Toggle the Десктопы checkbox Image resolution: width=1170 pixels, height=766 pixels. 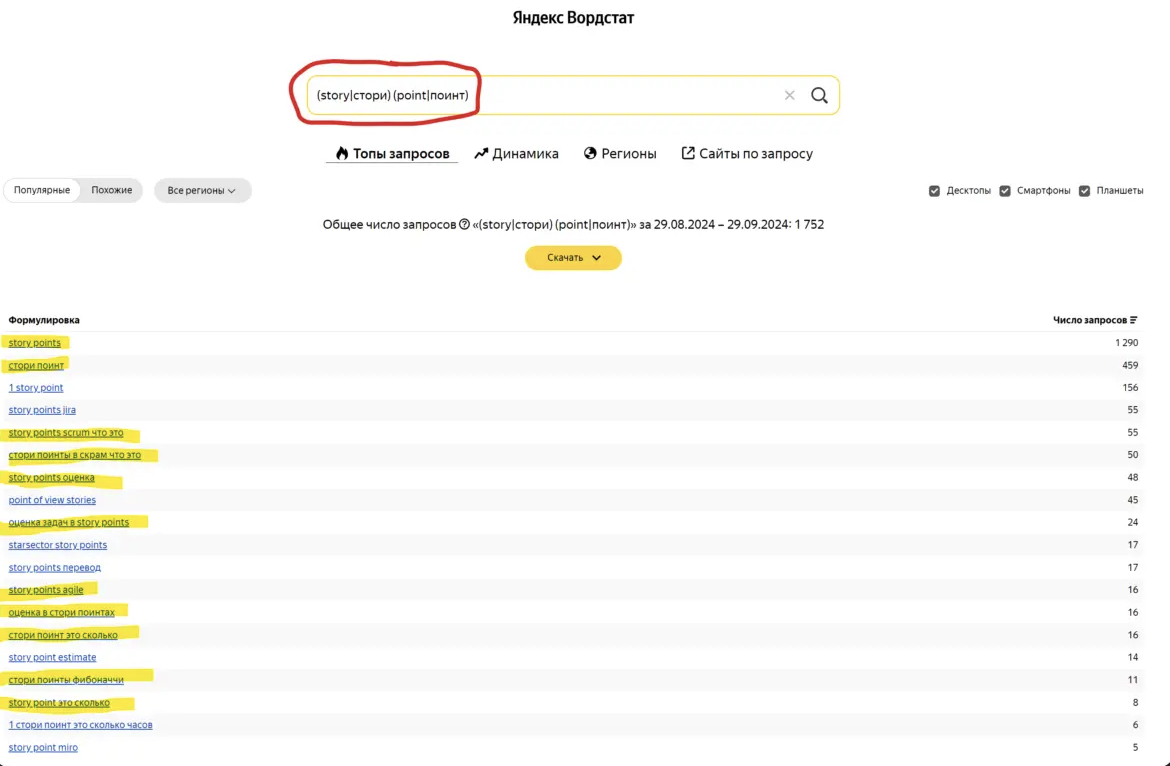click(x=934, y=191)
